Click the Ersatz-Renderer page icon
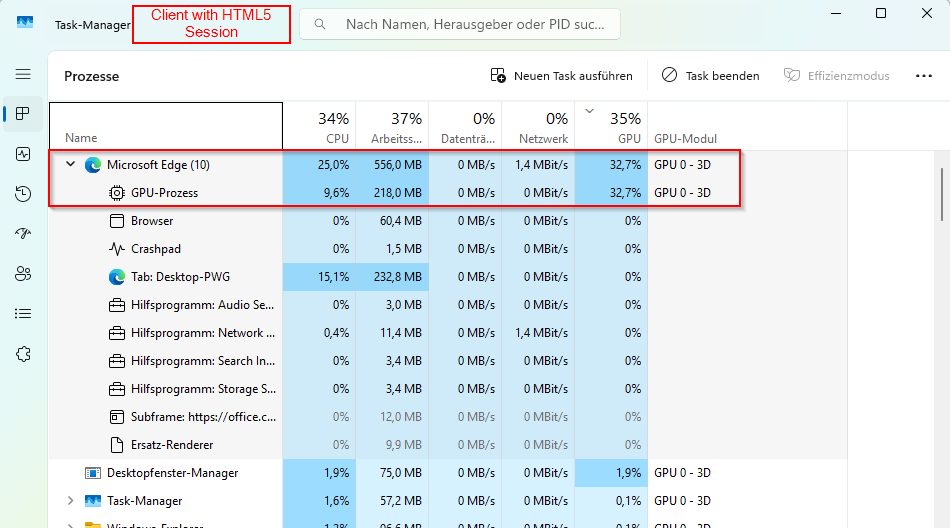Screen dimensions: 950x528 click(x=116, y=445)
